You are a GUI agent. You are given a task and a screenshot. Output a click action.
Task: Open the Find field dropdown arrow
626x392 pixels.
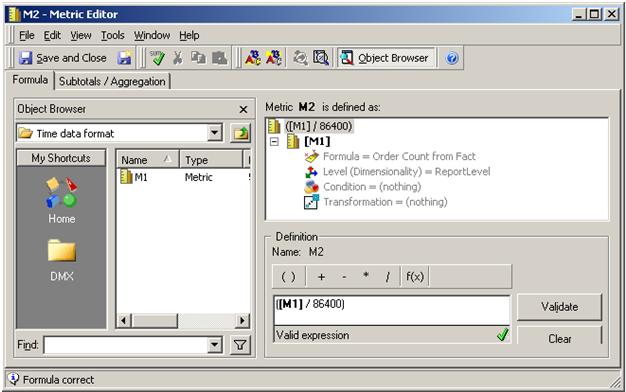pos(214,345)
